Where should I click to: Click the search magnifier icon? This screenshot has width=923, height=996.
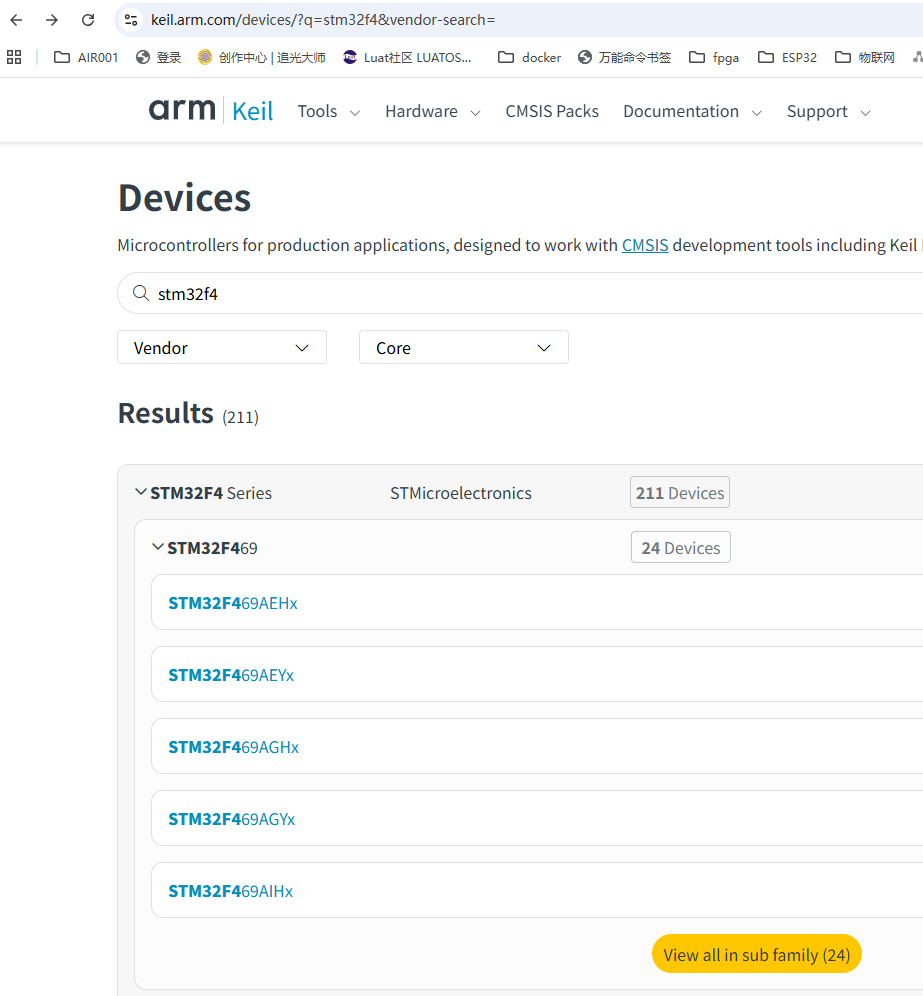pos(140,293)
